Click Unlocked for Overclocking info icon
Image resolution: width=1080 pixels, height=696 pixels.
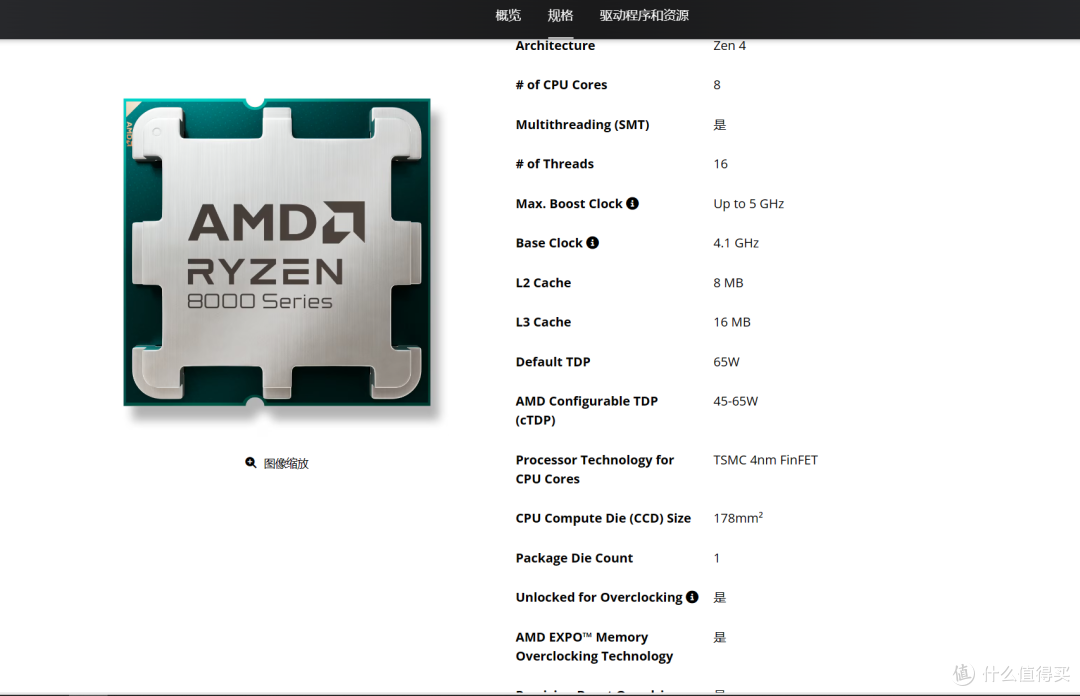coord(692,597)
